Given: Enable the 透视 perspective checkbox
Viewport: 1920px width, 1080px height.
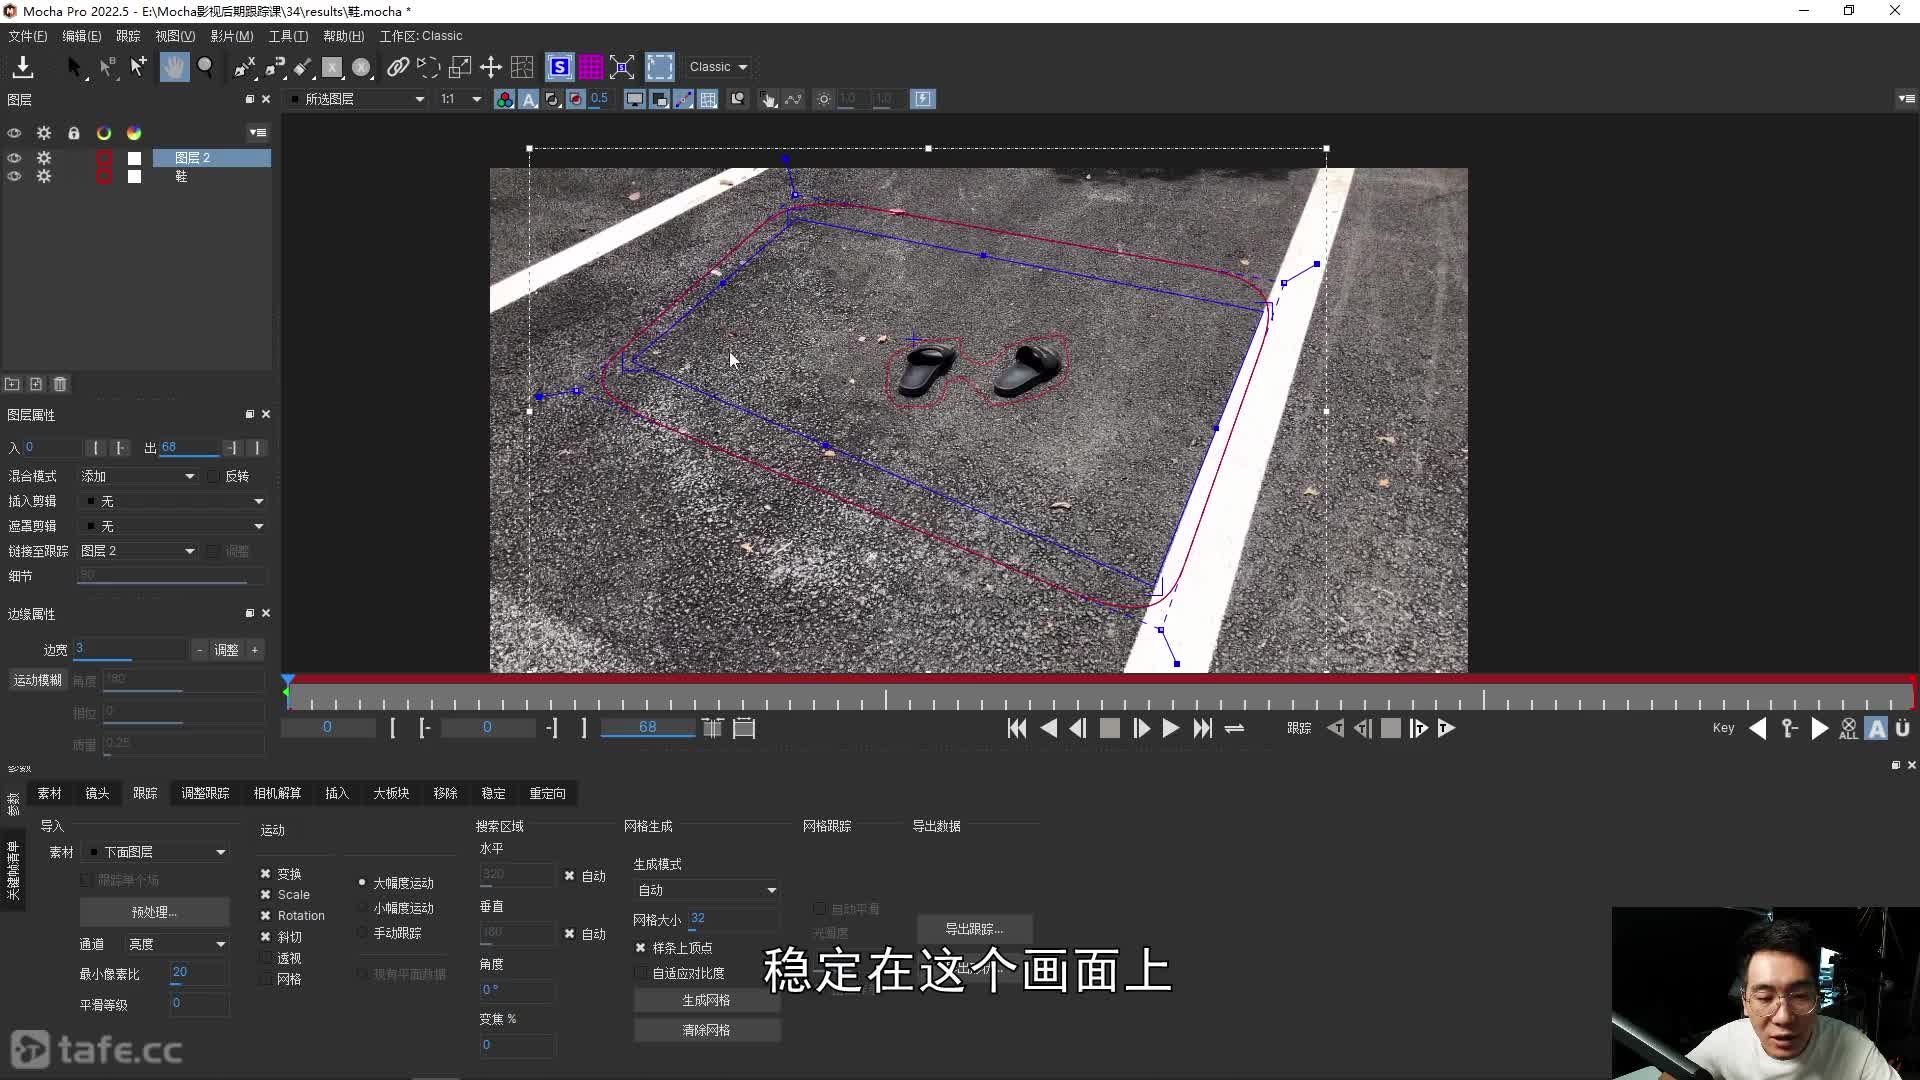Looking at the screenshot, I should (266, 957).
